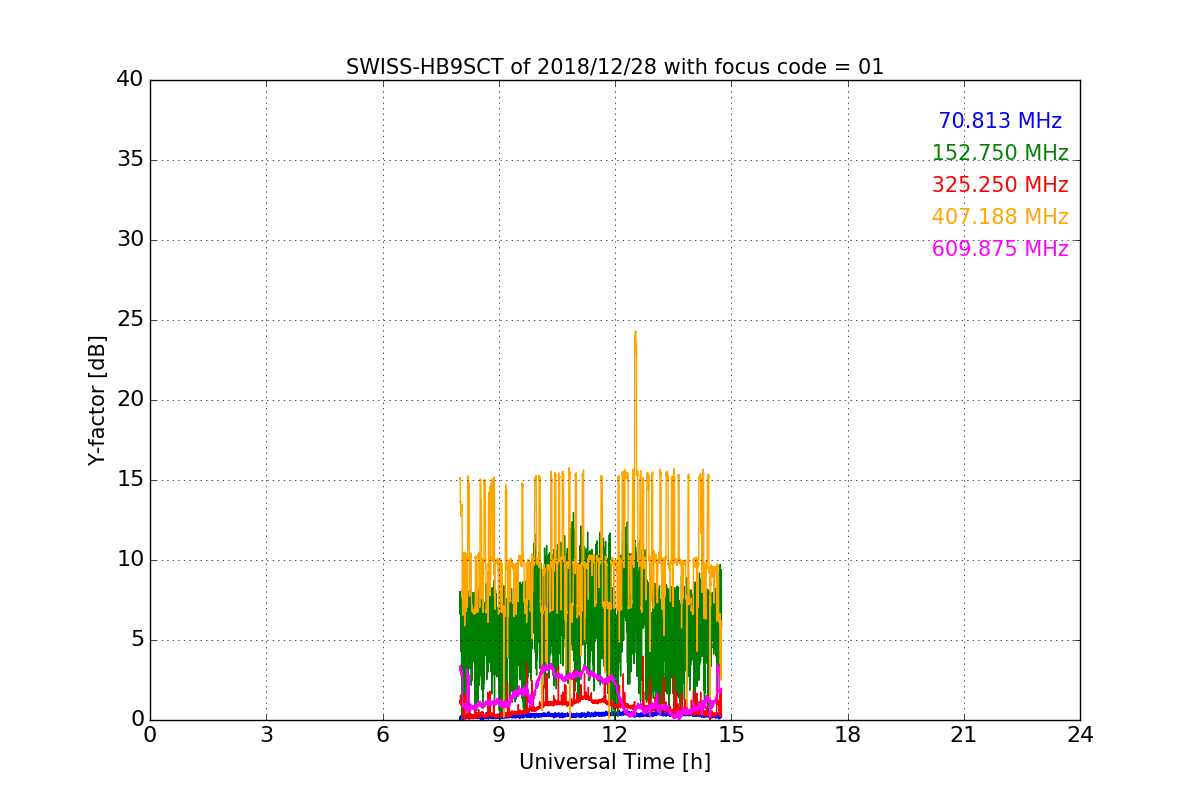Click the y-axis tick label 40
1200x800 pixels.
click(130, 80)
